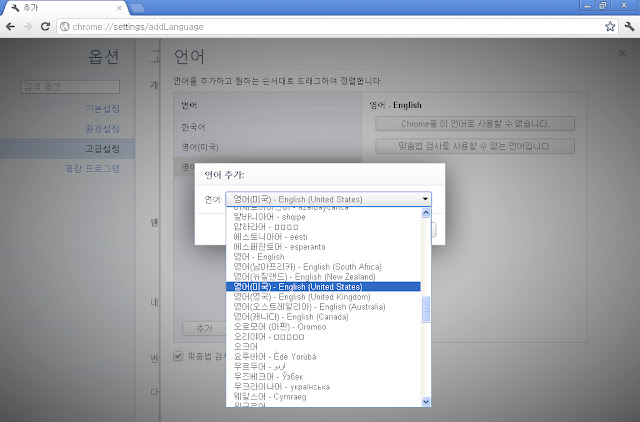Choose 웨일스어 - Cymraeg option

[x=323, y=397]
